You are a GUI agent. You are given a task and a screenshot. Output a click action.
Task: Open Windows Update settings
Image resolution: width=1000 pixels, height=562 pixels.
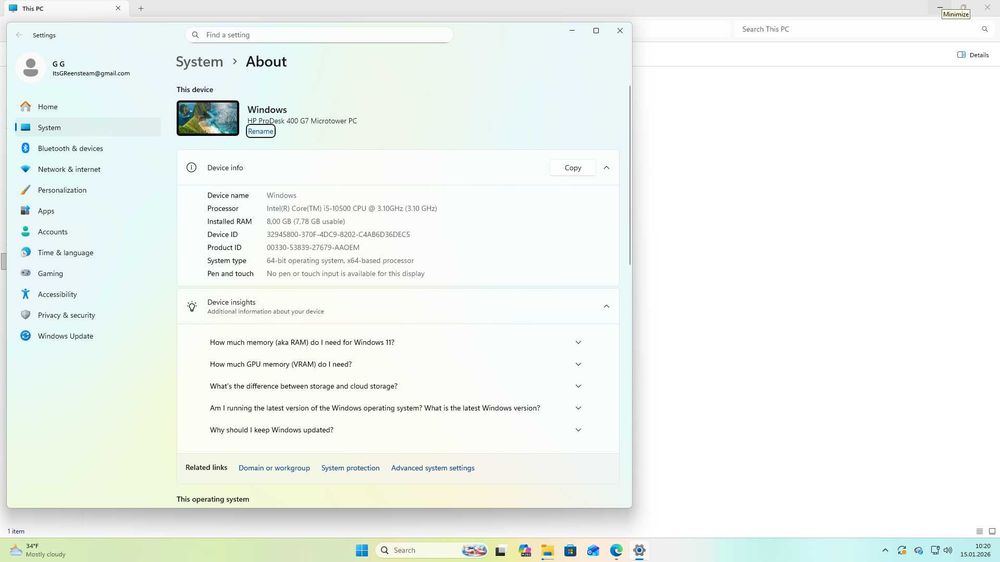pos(87,336)
